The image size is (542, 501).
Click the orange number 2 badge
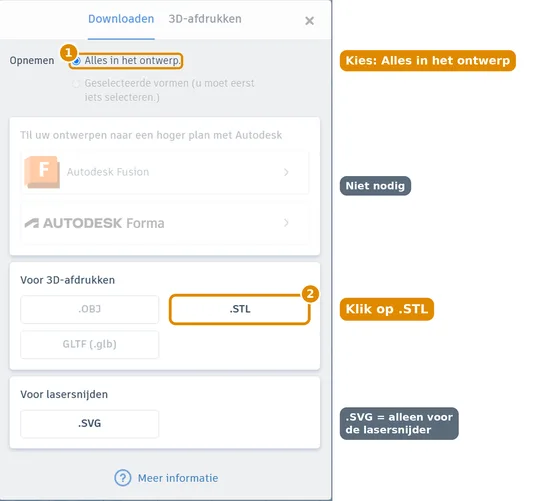(x=310, y=294)
